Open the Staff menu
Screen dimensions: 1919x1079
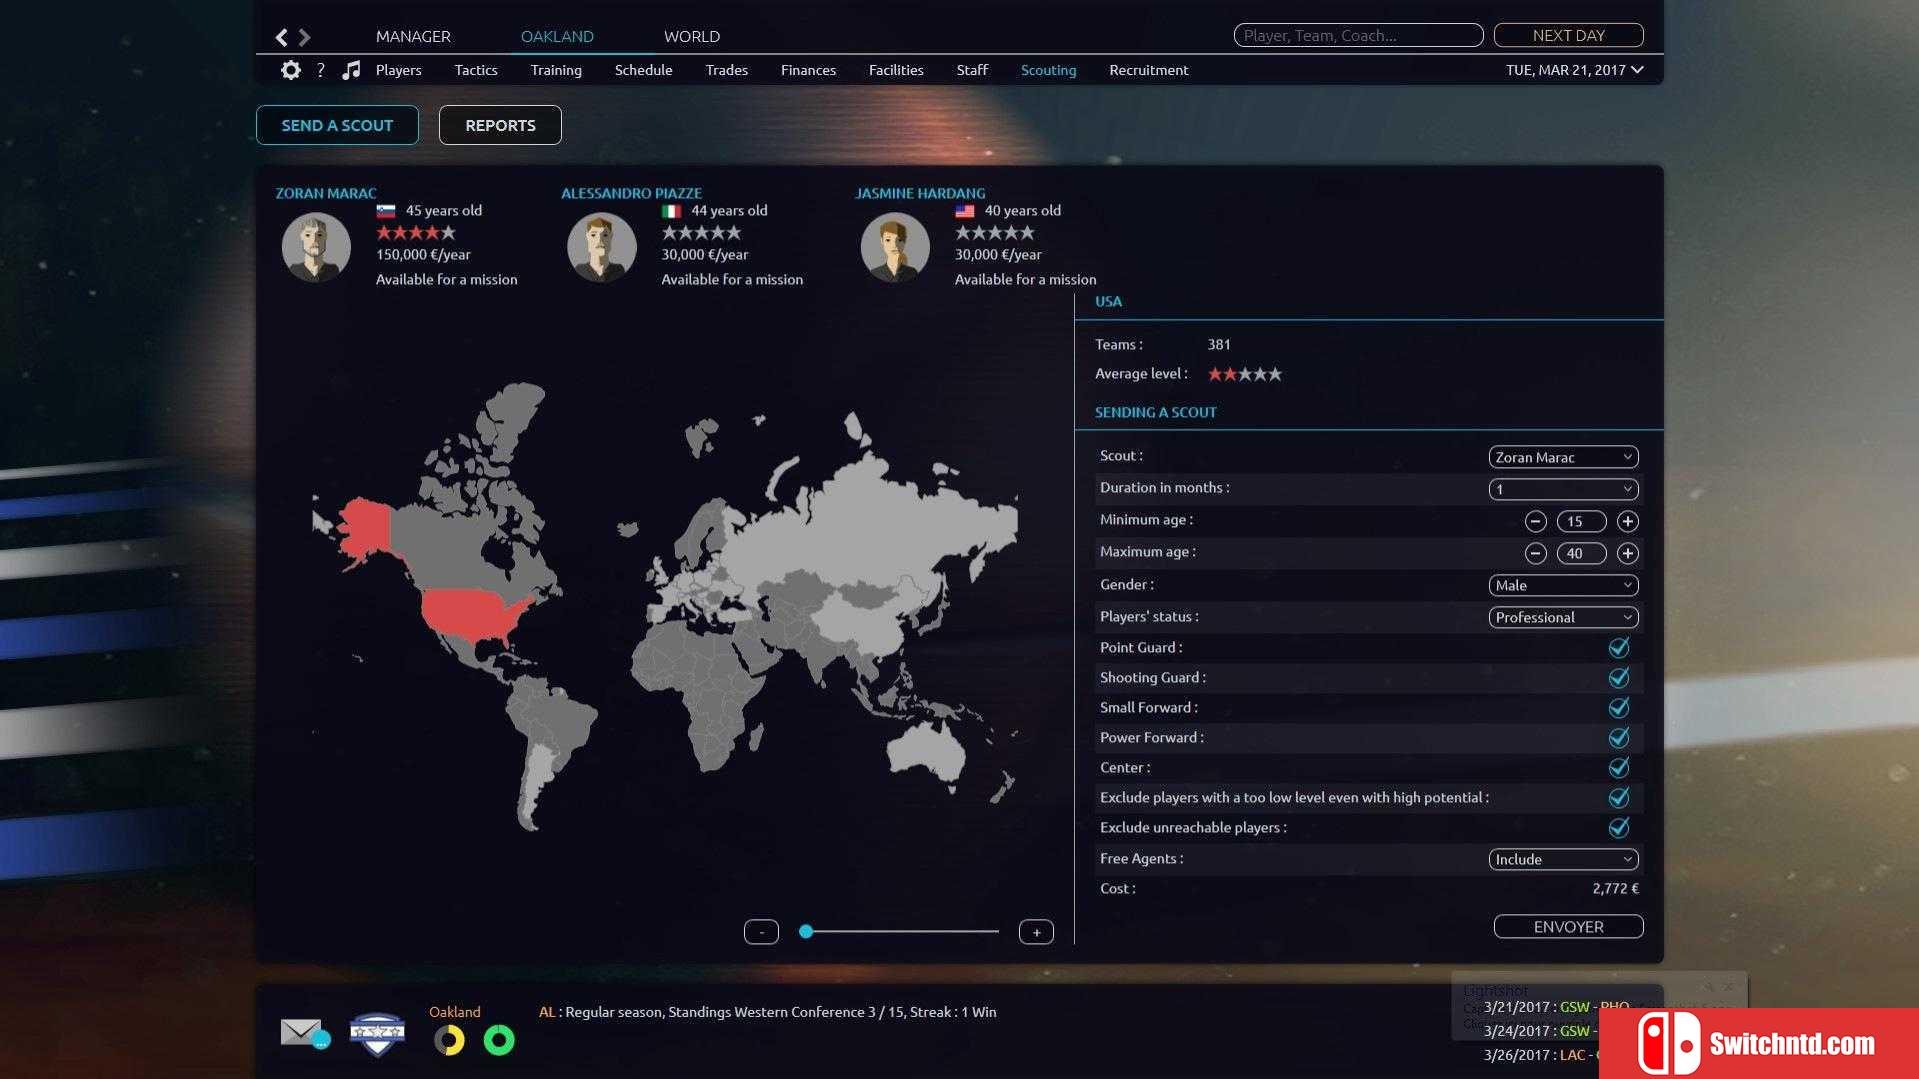pyautogui.click(x=972, y=70)
